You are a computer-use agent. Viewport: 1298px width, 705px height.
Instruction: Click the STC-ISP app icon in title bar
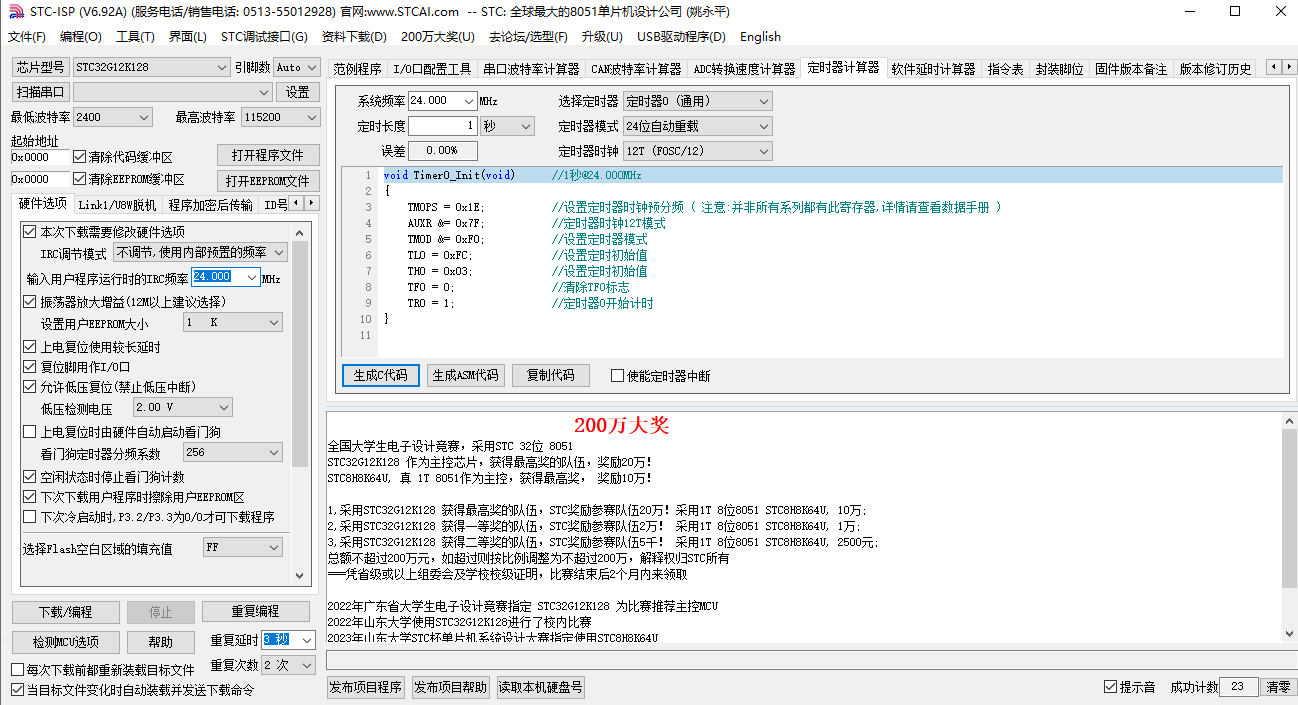(15, 12)
